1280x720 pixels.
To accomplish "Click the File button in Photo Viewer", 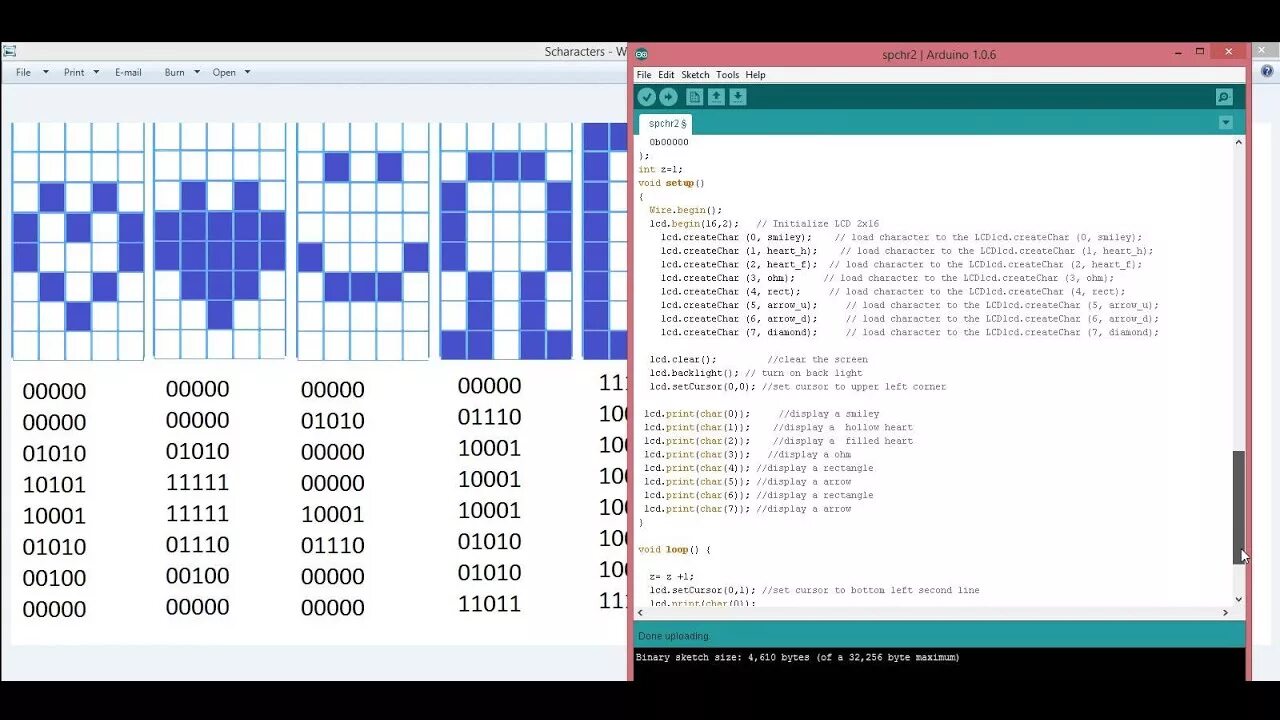I will pyautogui.click(x=23, y=72).
